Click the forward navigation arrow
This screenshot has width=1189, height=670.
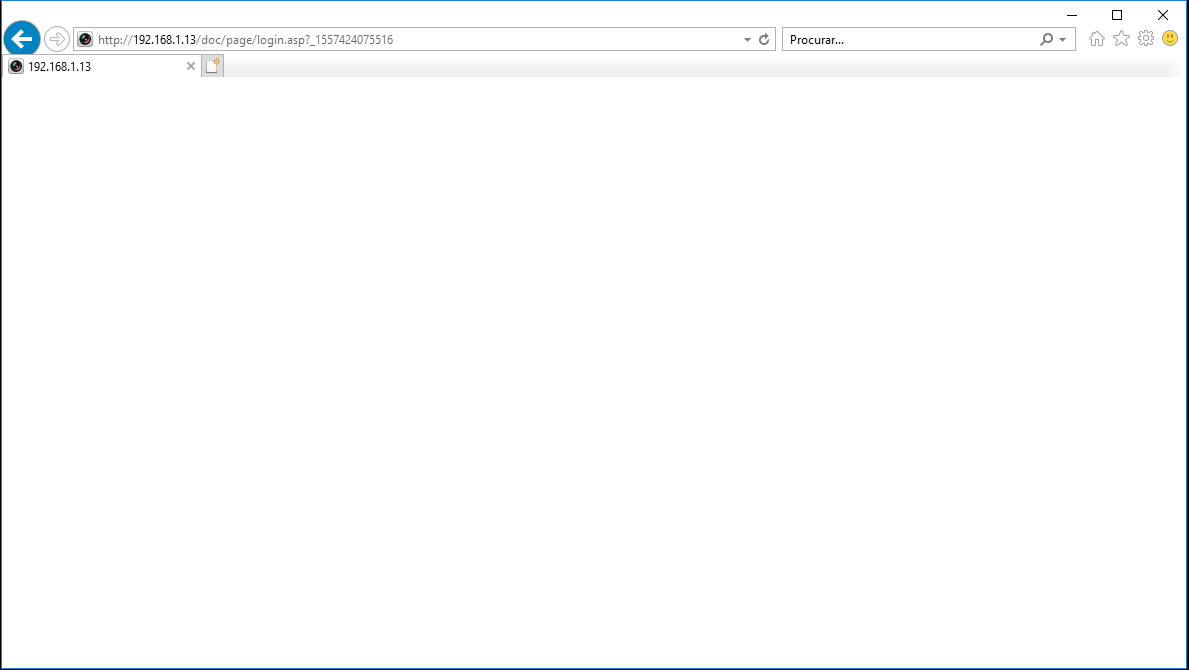(x=57, y=39)
